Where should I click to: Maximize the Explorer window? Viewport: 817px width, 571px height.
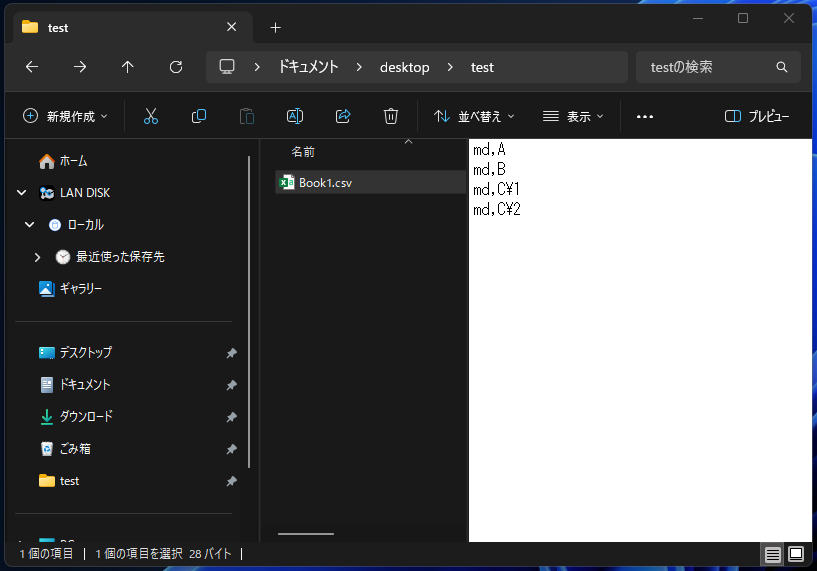point(743,18)
